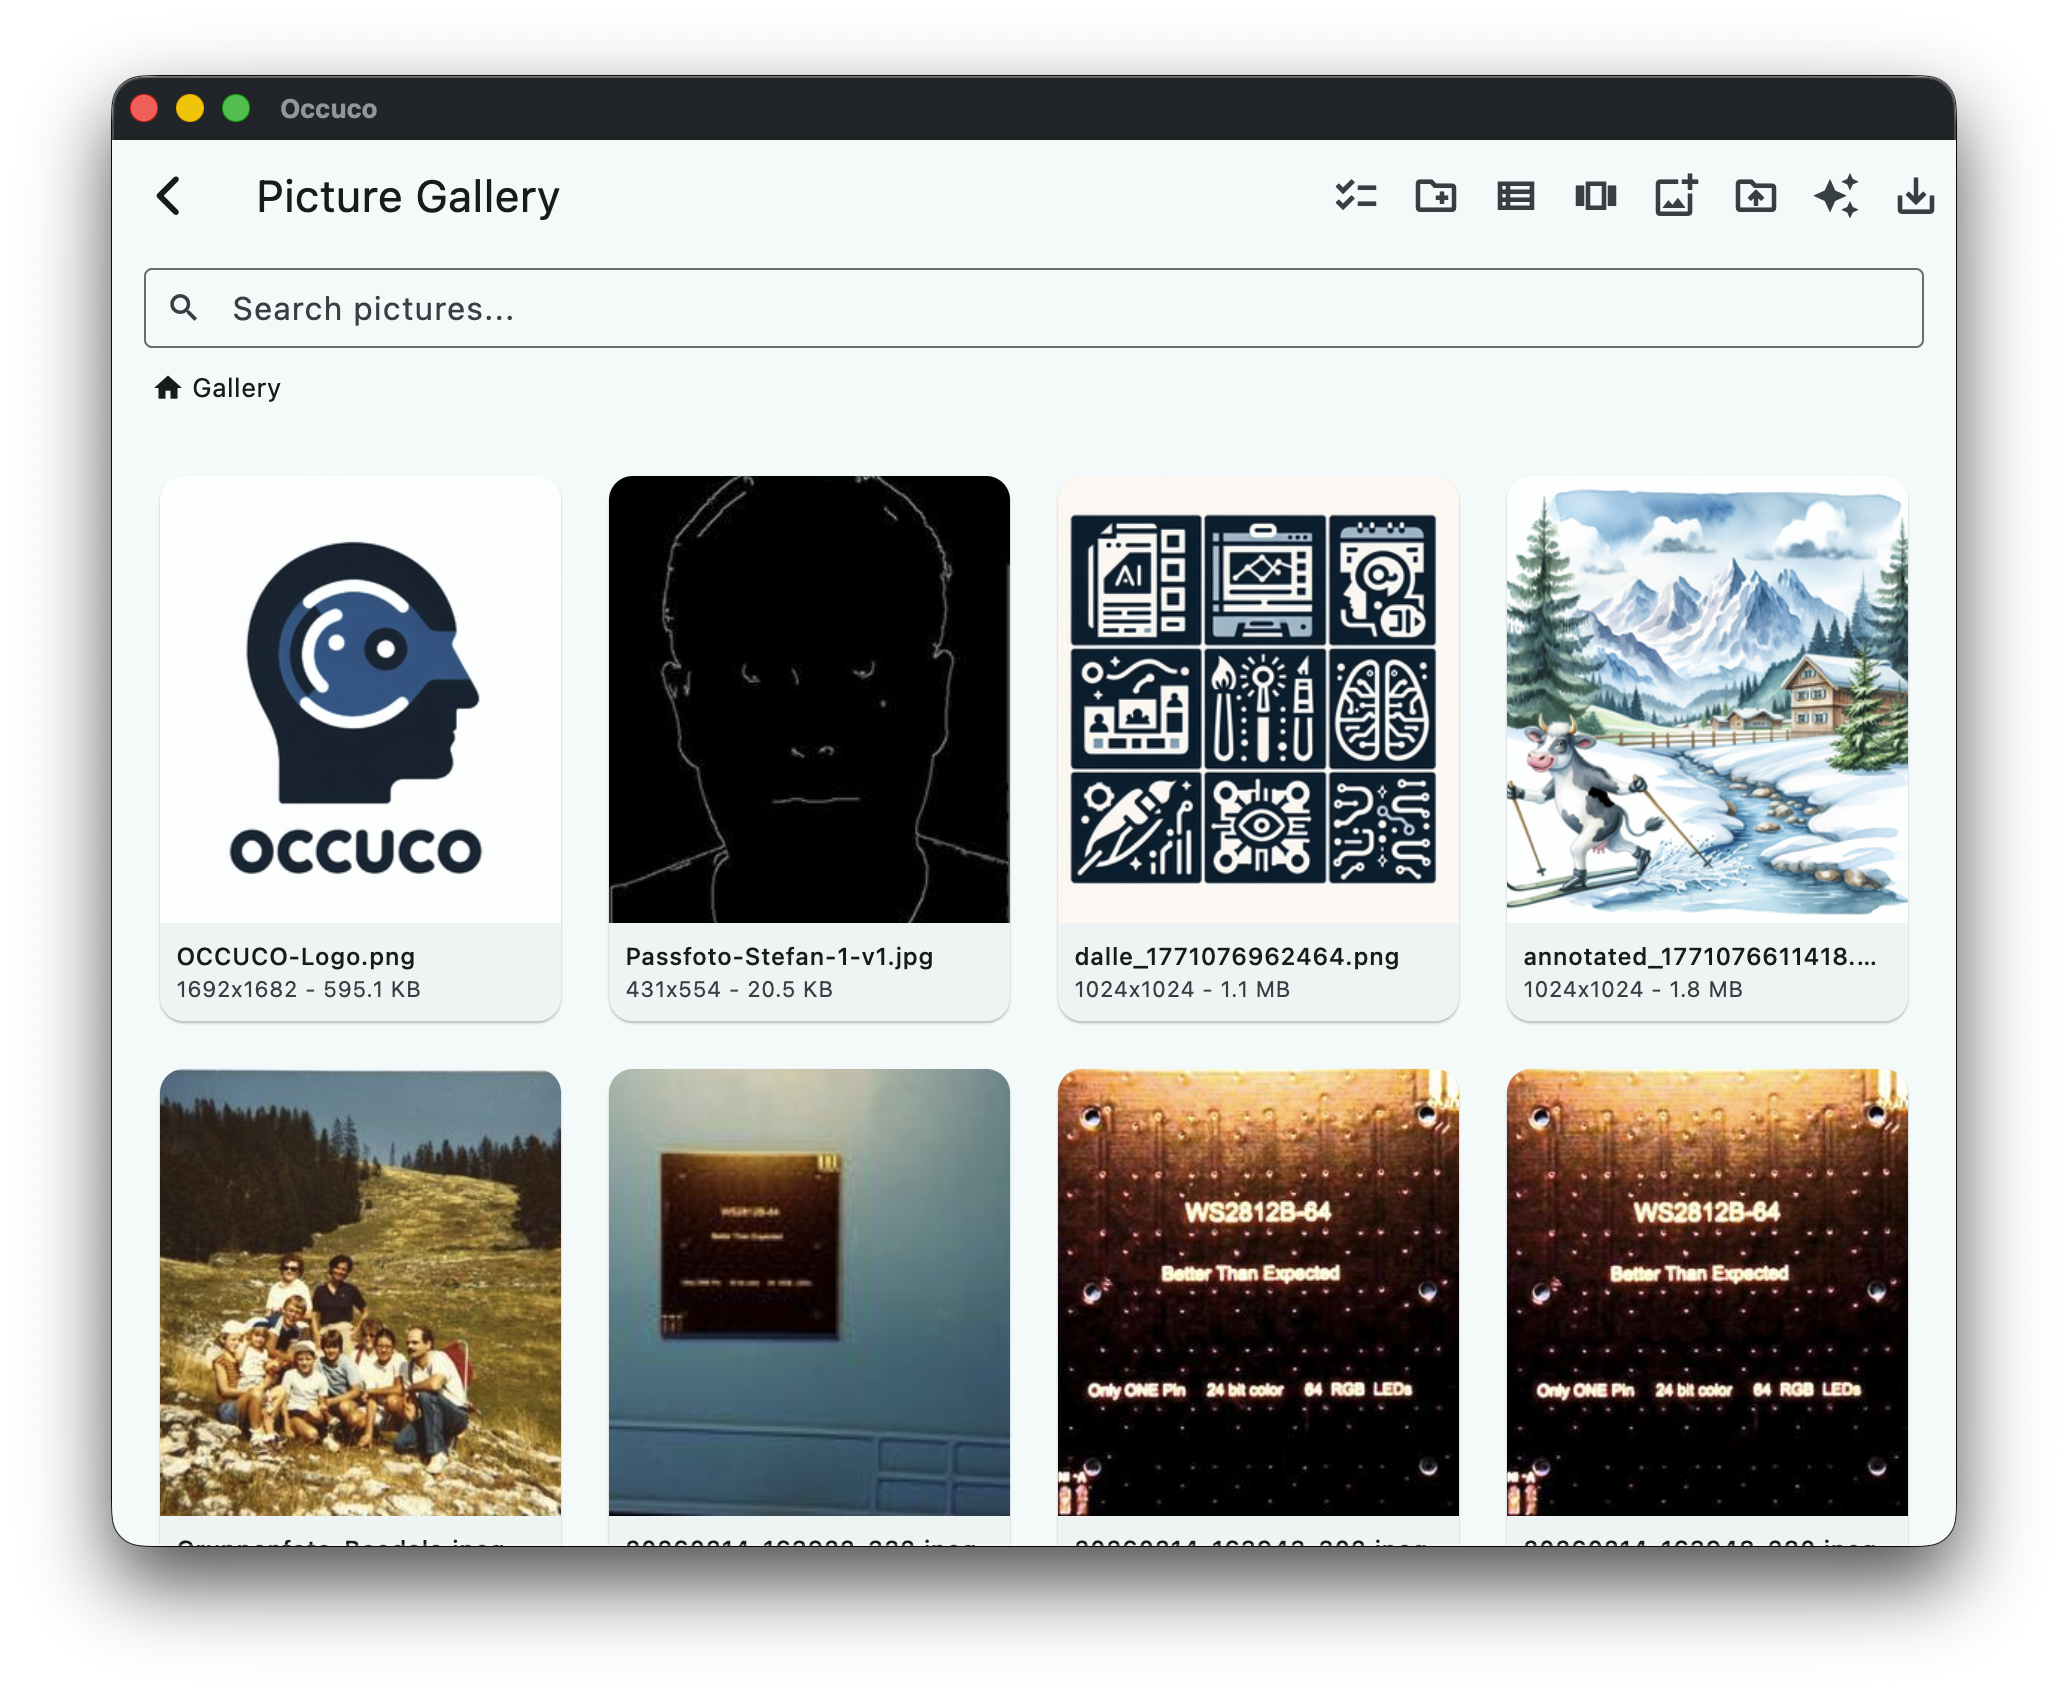
Task: Upload a folder via the folder-upload icon
Action: (1755, 196)
